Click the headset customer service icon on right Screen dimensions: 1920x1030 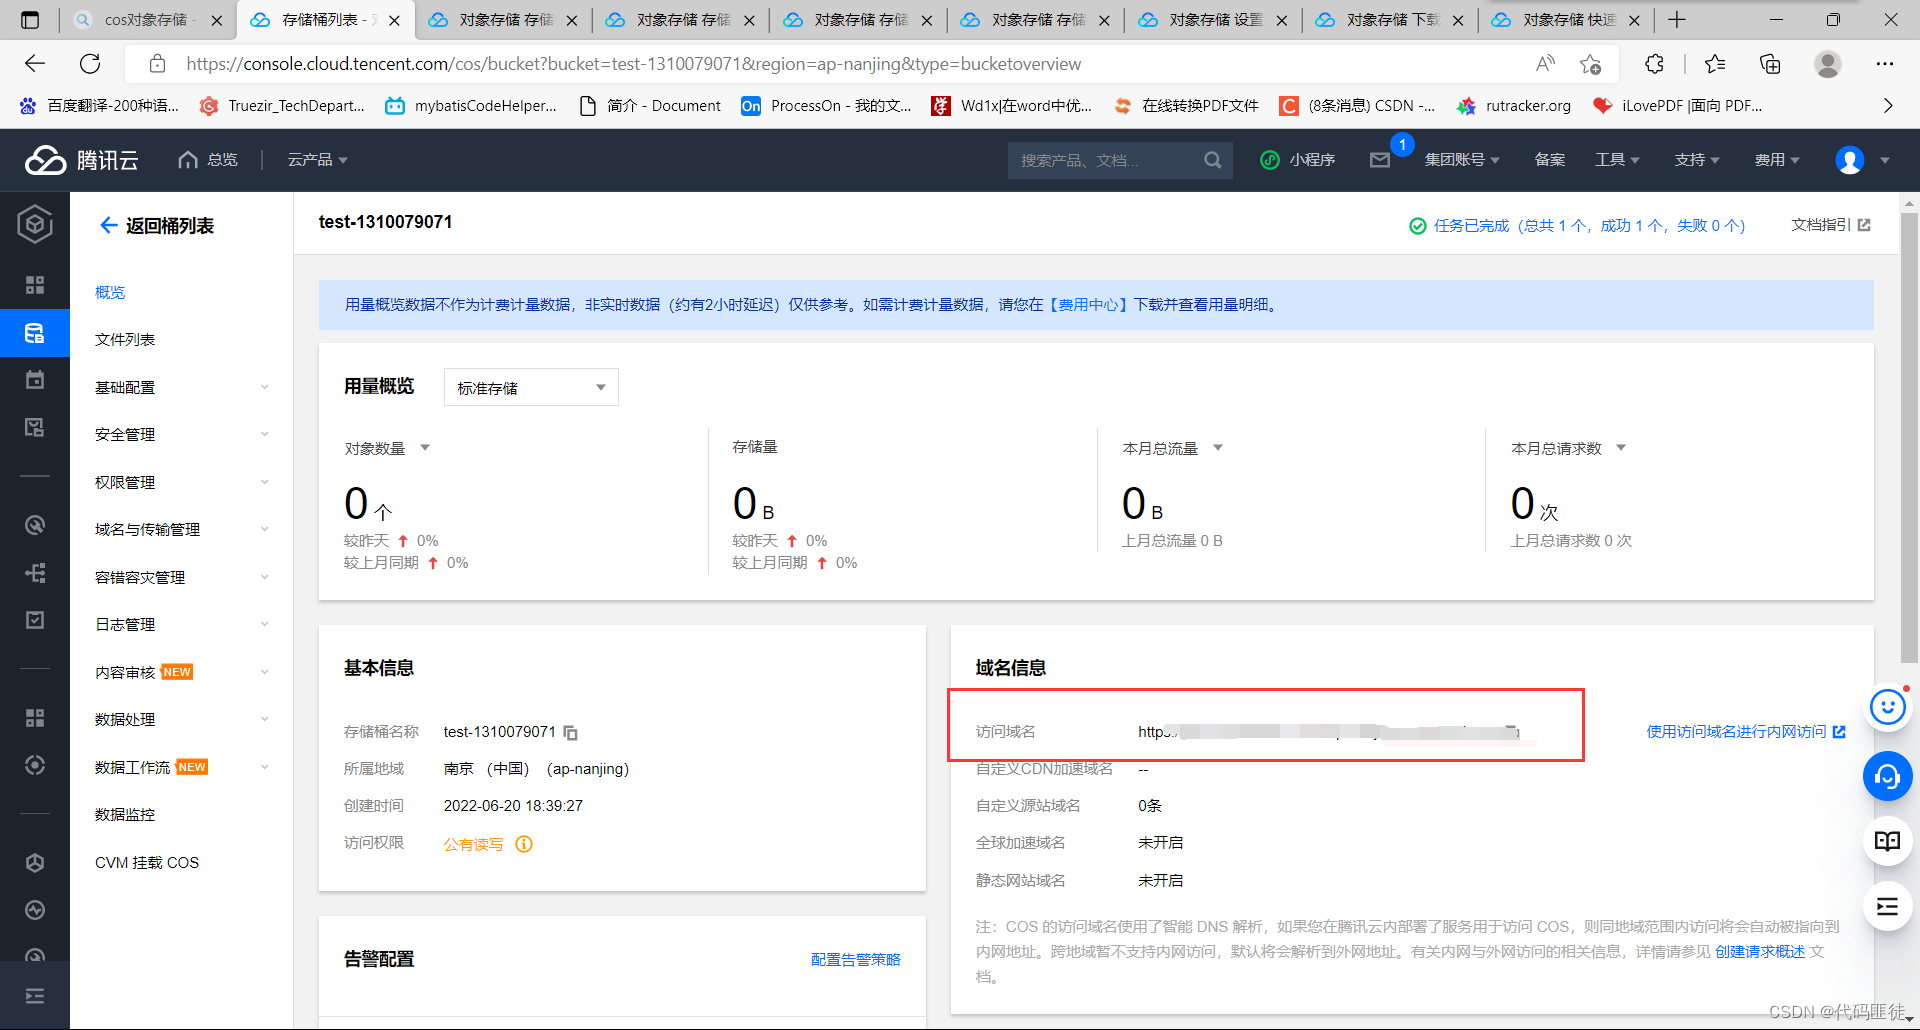[1887, 776]
